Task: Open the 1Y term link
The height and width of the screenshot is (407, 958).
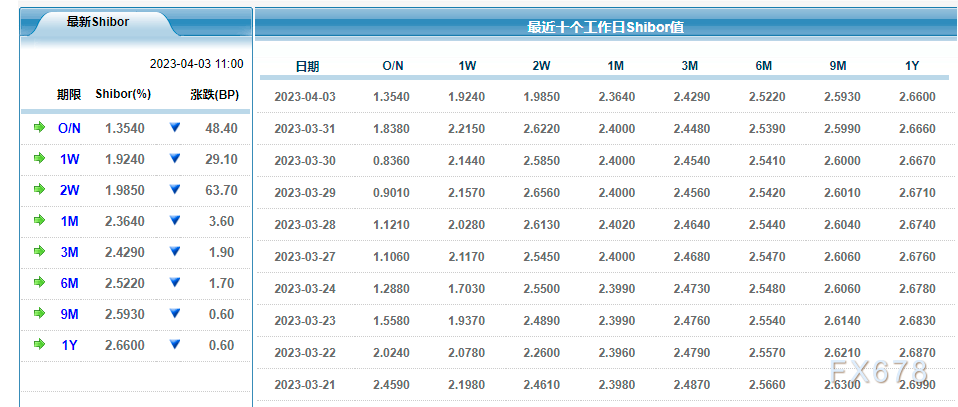Action: tap(69, 345)
